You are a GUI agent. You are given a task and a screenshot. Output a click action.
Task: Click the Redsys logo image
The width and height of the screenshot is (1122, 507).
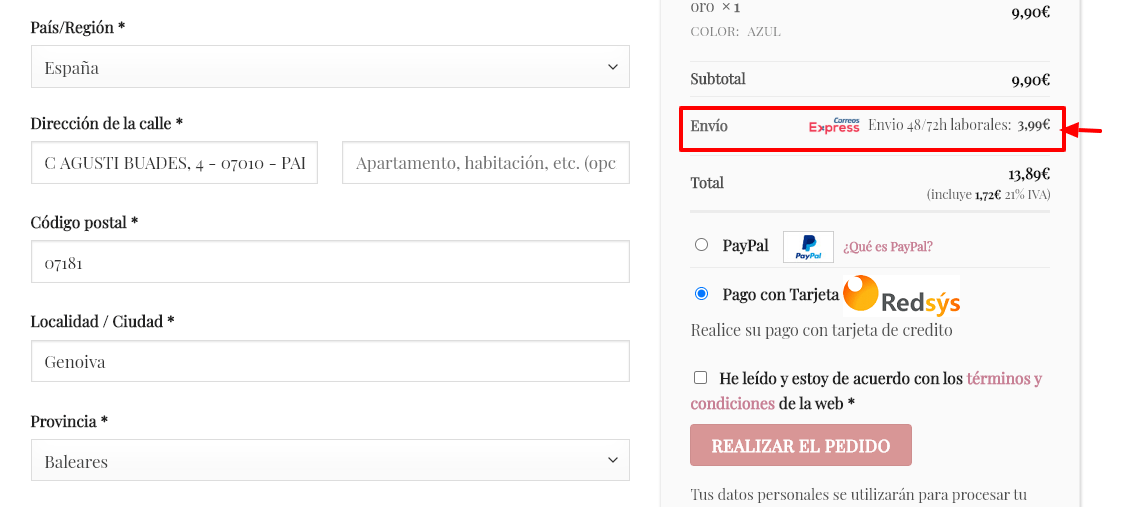tap(901, 295)
